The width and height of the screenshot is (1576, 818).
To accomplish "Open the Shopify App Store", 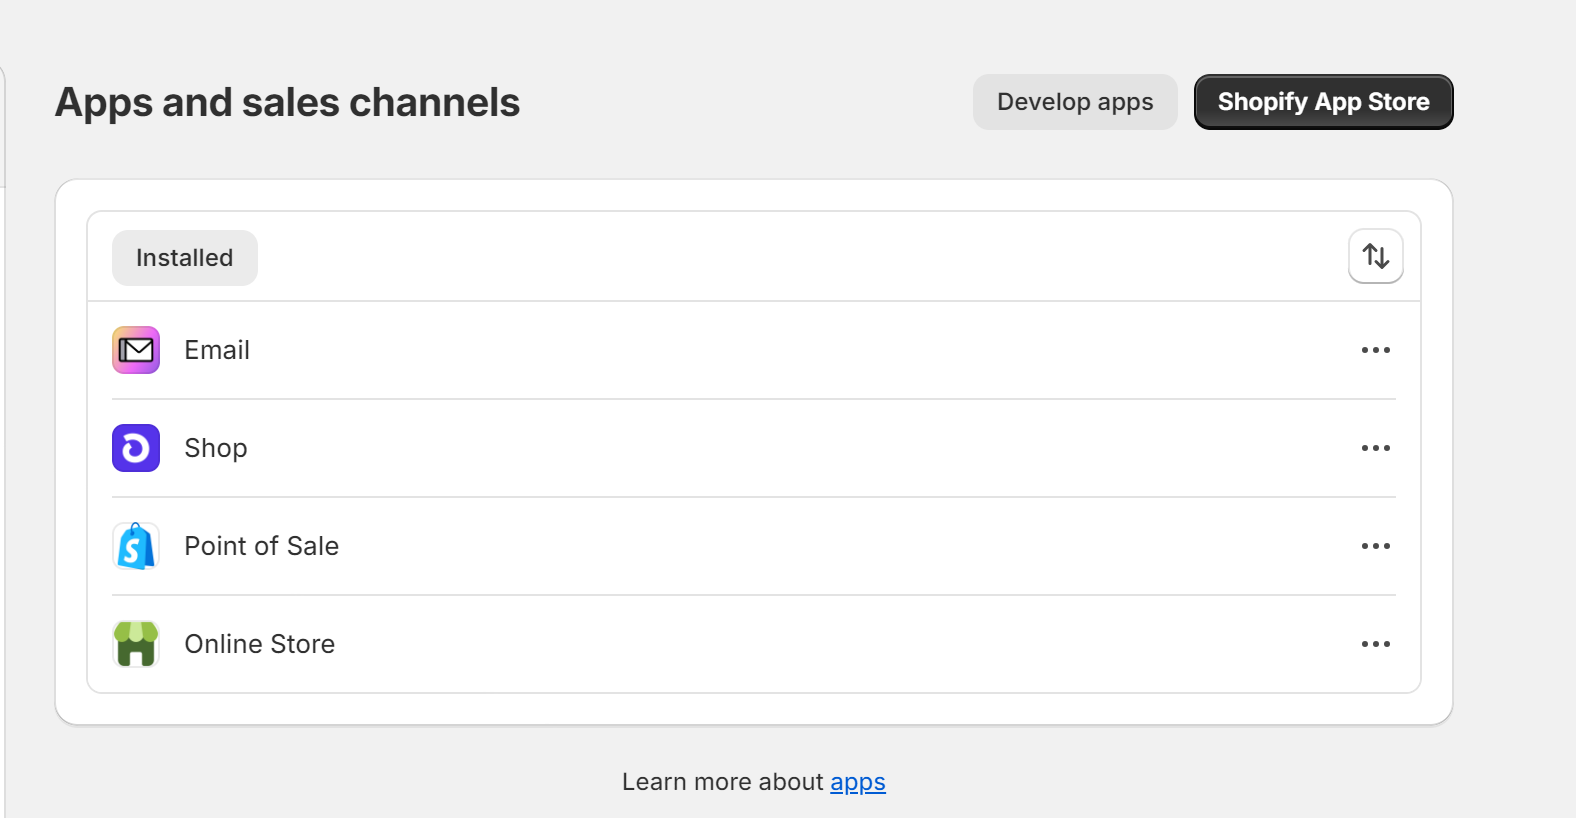I will (1323, 102).
